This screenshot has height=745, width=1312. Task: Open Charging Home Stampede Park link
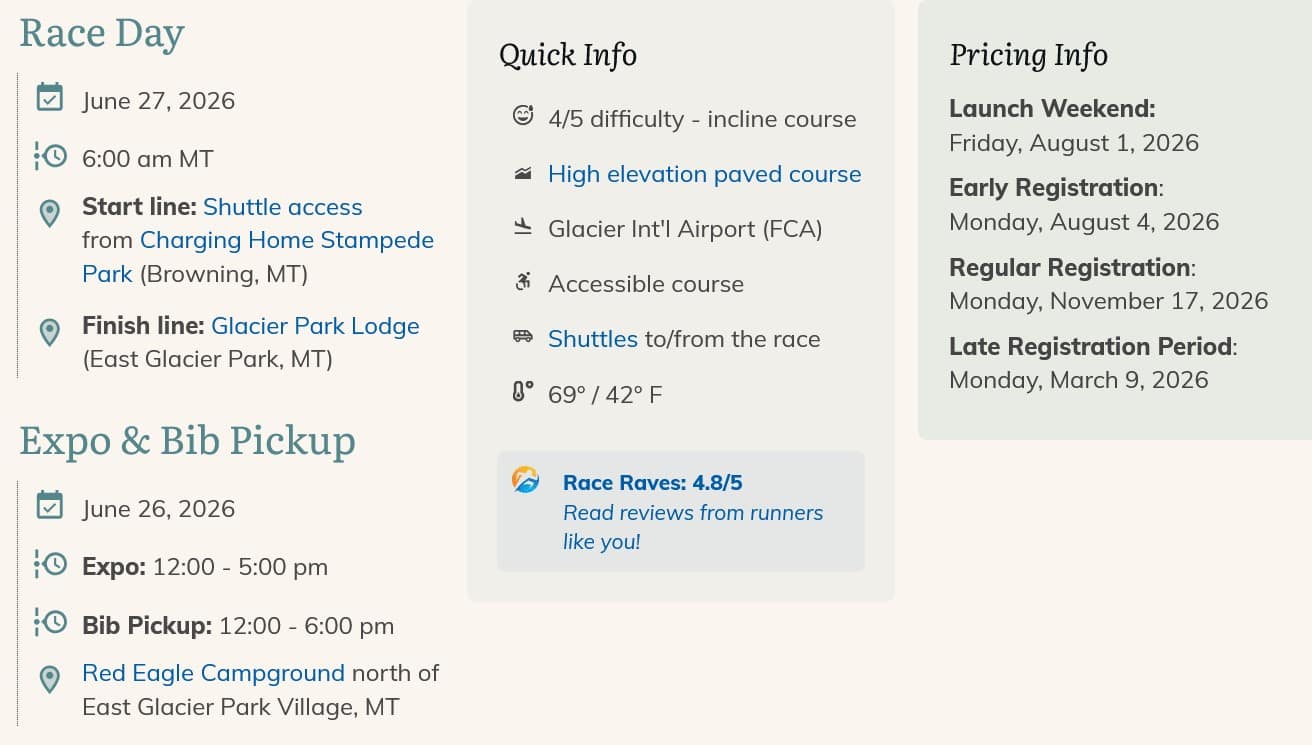pyautogui.click(x=286, y=240)
